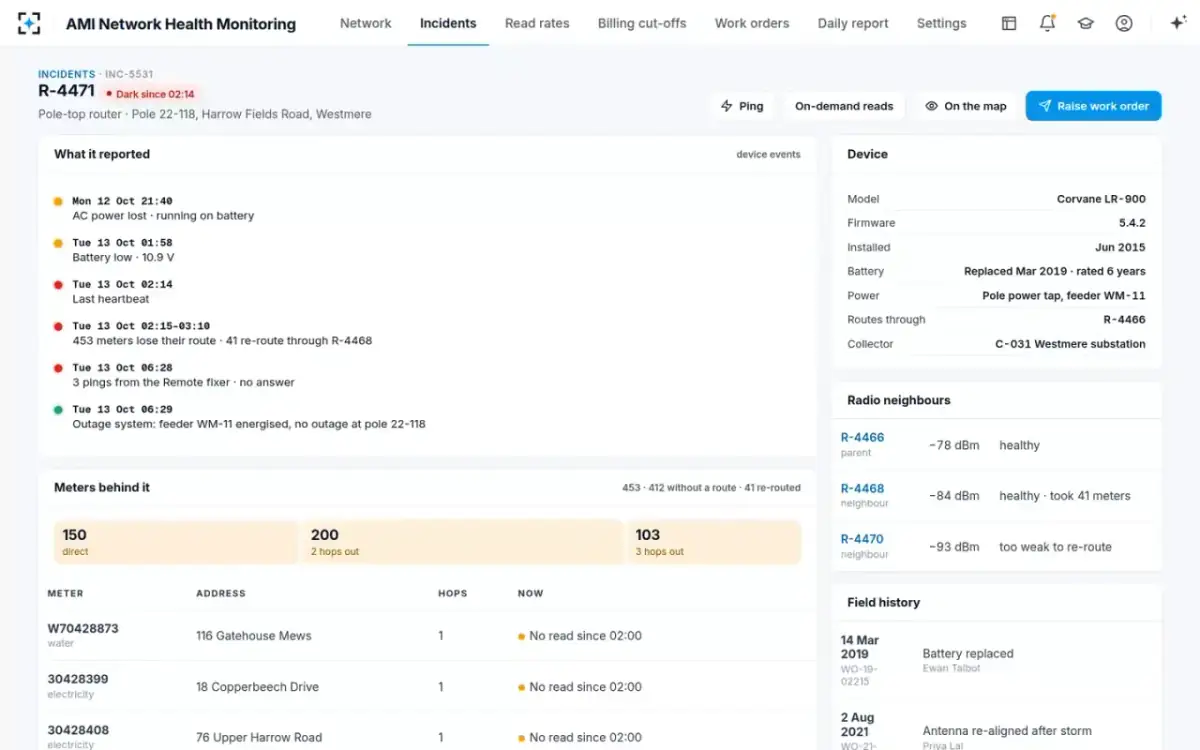
Task: Click the Corvane LR-900 model value
Action: point(1101,199)
